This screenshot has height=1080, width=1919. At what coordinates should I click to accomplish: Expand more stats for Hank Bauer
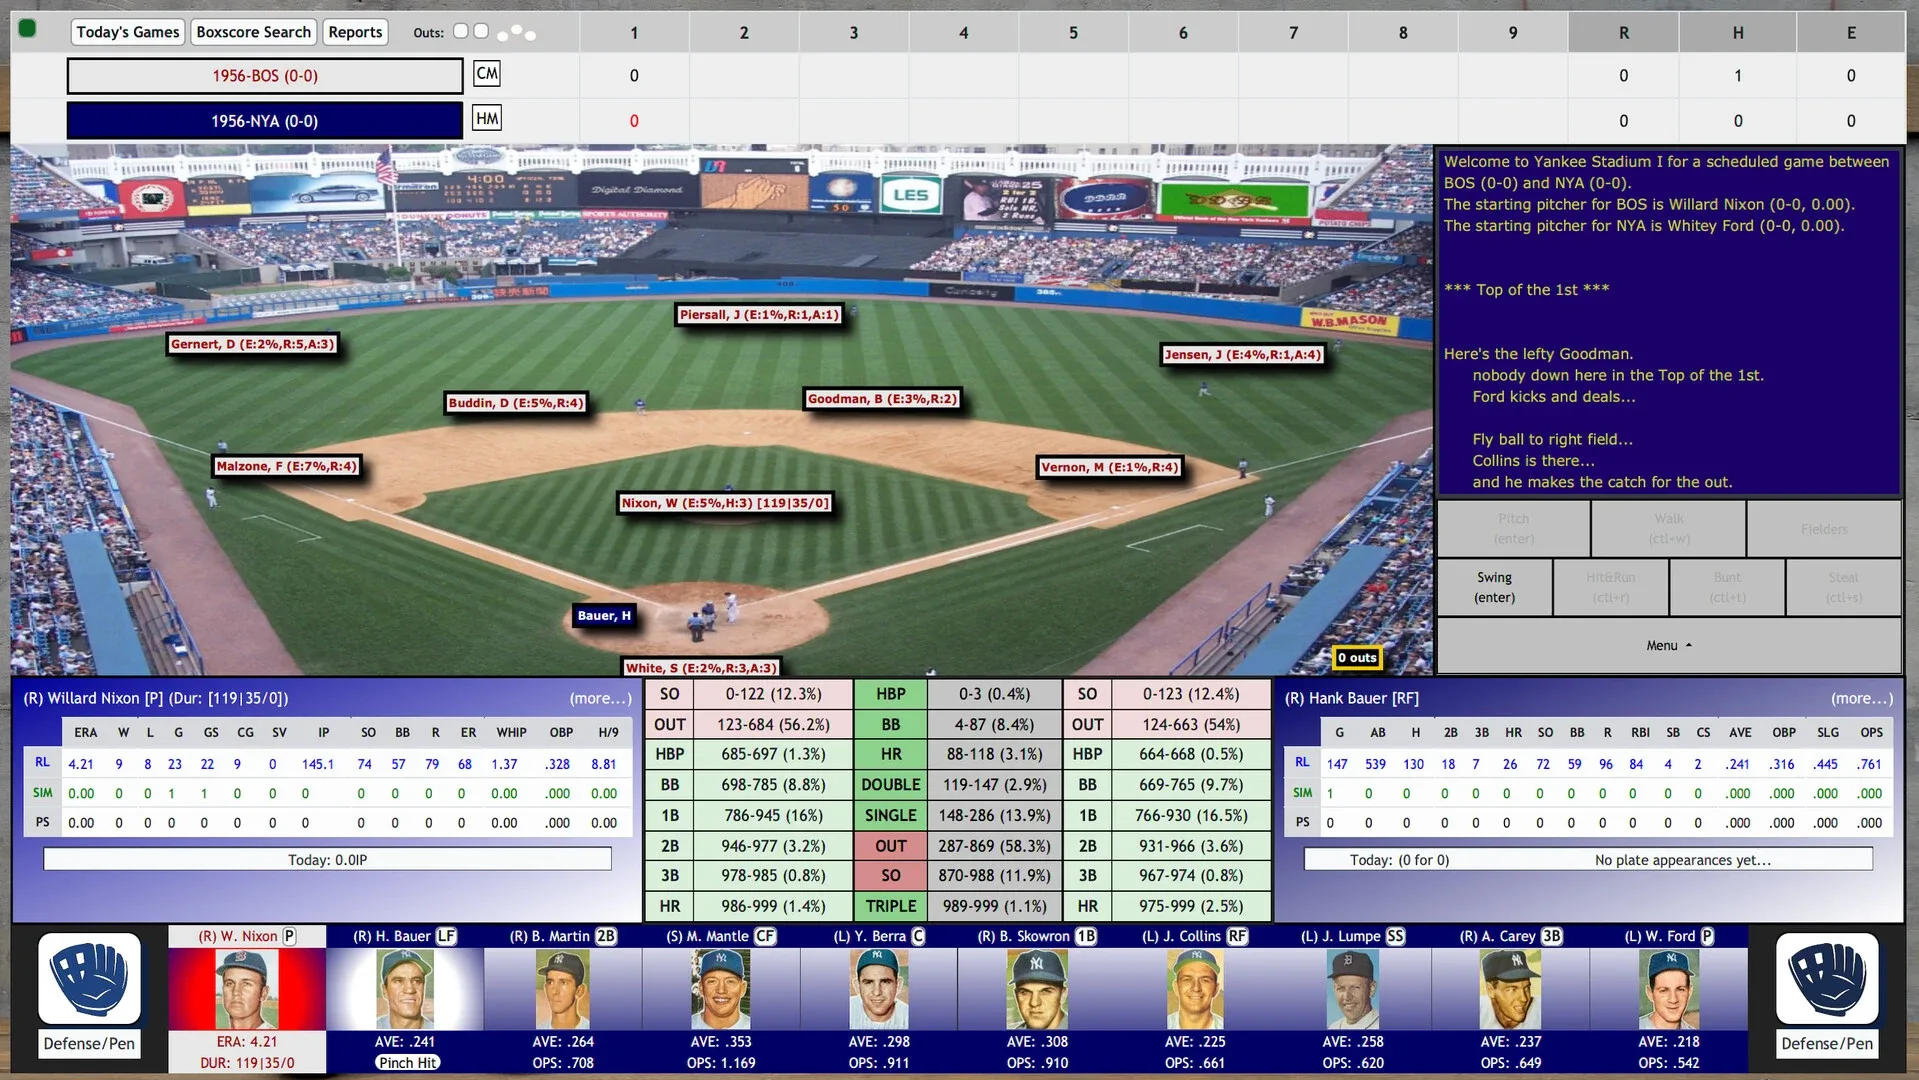[1861, 699]
